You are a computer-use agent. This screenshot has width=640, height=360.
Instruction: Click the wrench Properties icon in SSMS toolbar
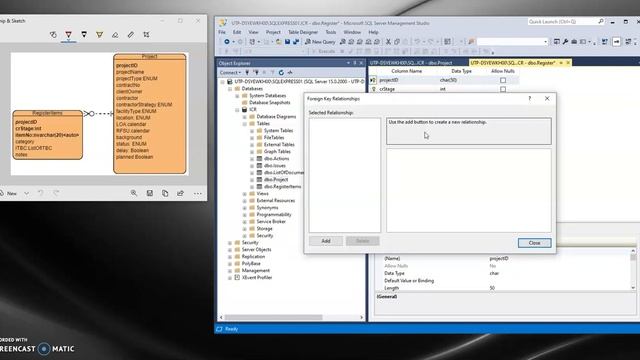click(x=565, y=42)
